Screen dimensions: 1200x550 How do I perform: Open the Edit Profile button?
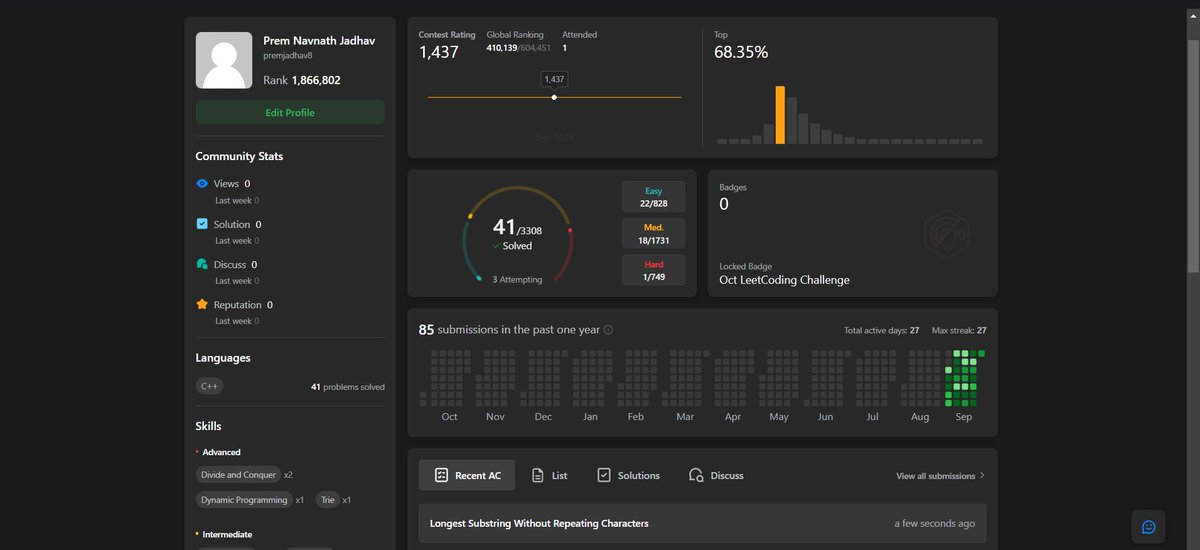290,113
